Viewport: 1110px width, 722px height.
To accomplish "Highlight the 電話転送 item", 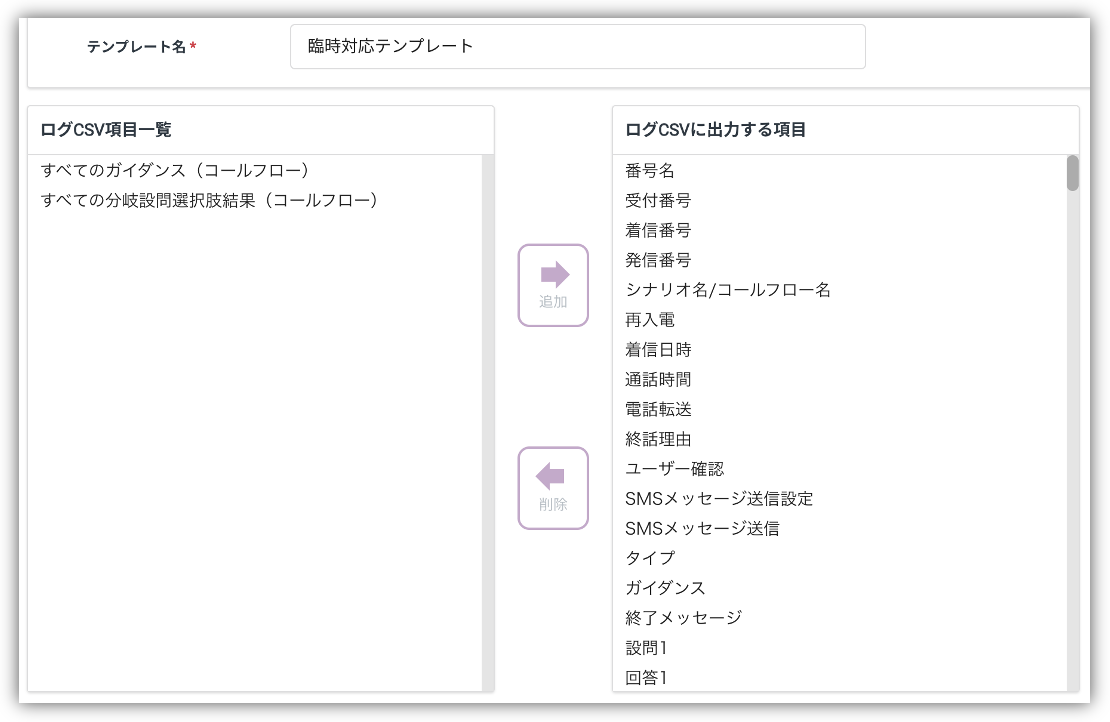I will [658, 409].
